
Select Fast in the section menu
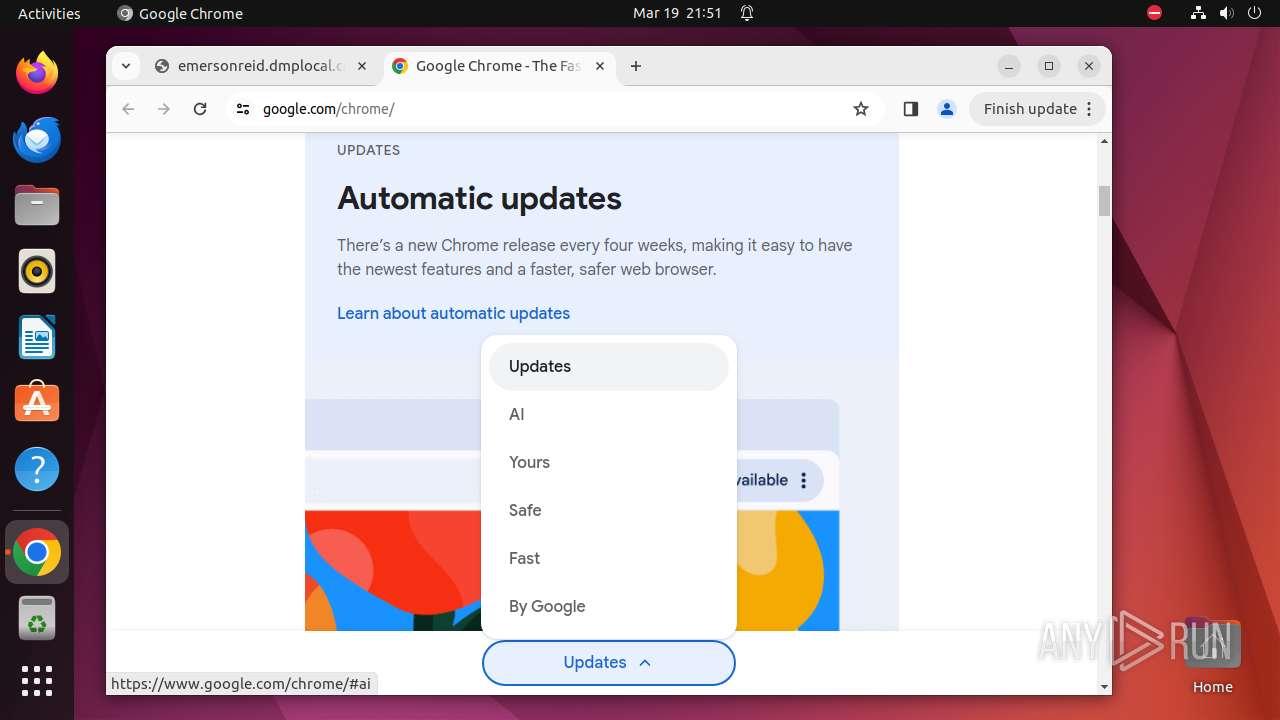coord(609,558)
